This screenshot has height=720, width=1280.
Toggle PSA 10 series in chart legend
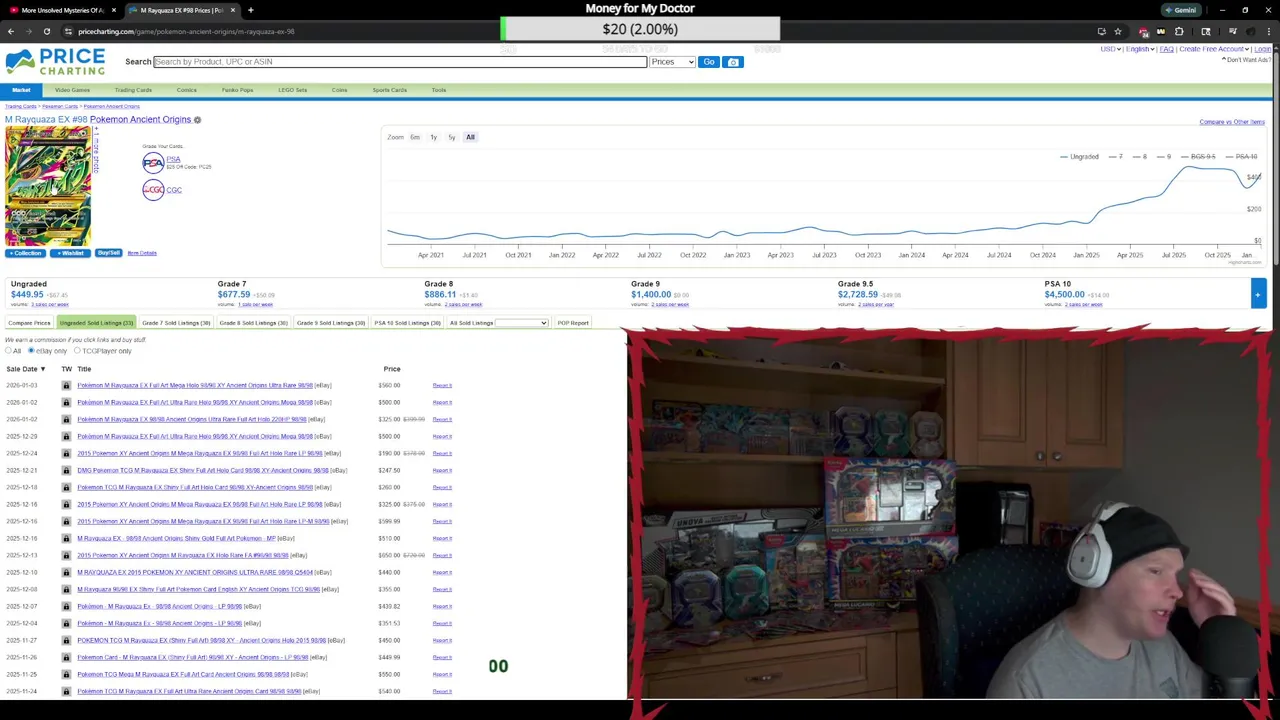1240,157
